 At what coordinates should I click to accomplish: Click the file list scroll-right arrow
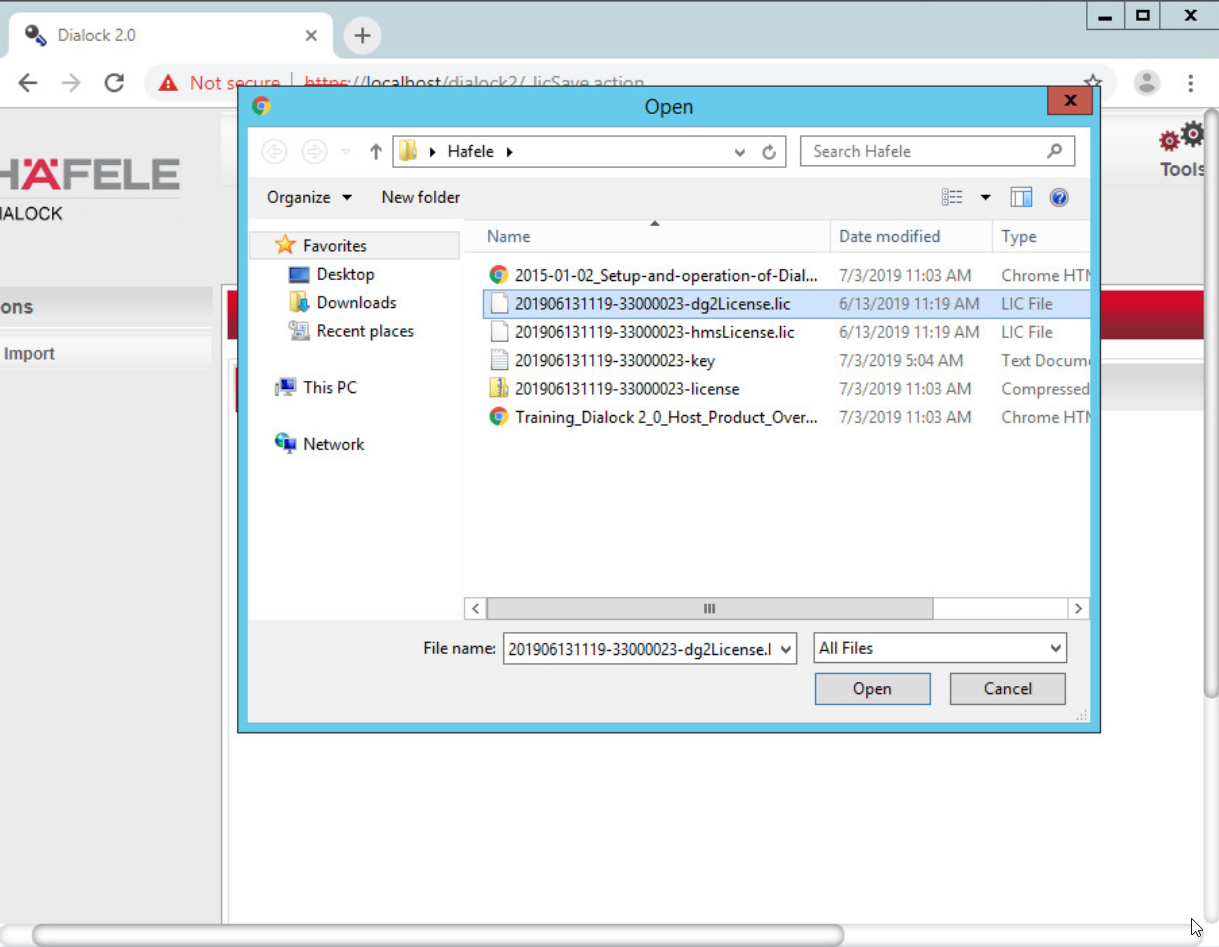click(1078, 608)
